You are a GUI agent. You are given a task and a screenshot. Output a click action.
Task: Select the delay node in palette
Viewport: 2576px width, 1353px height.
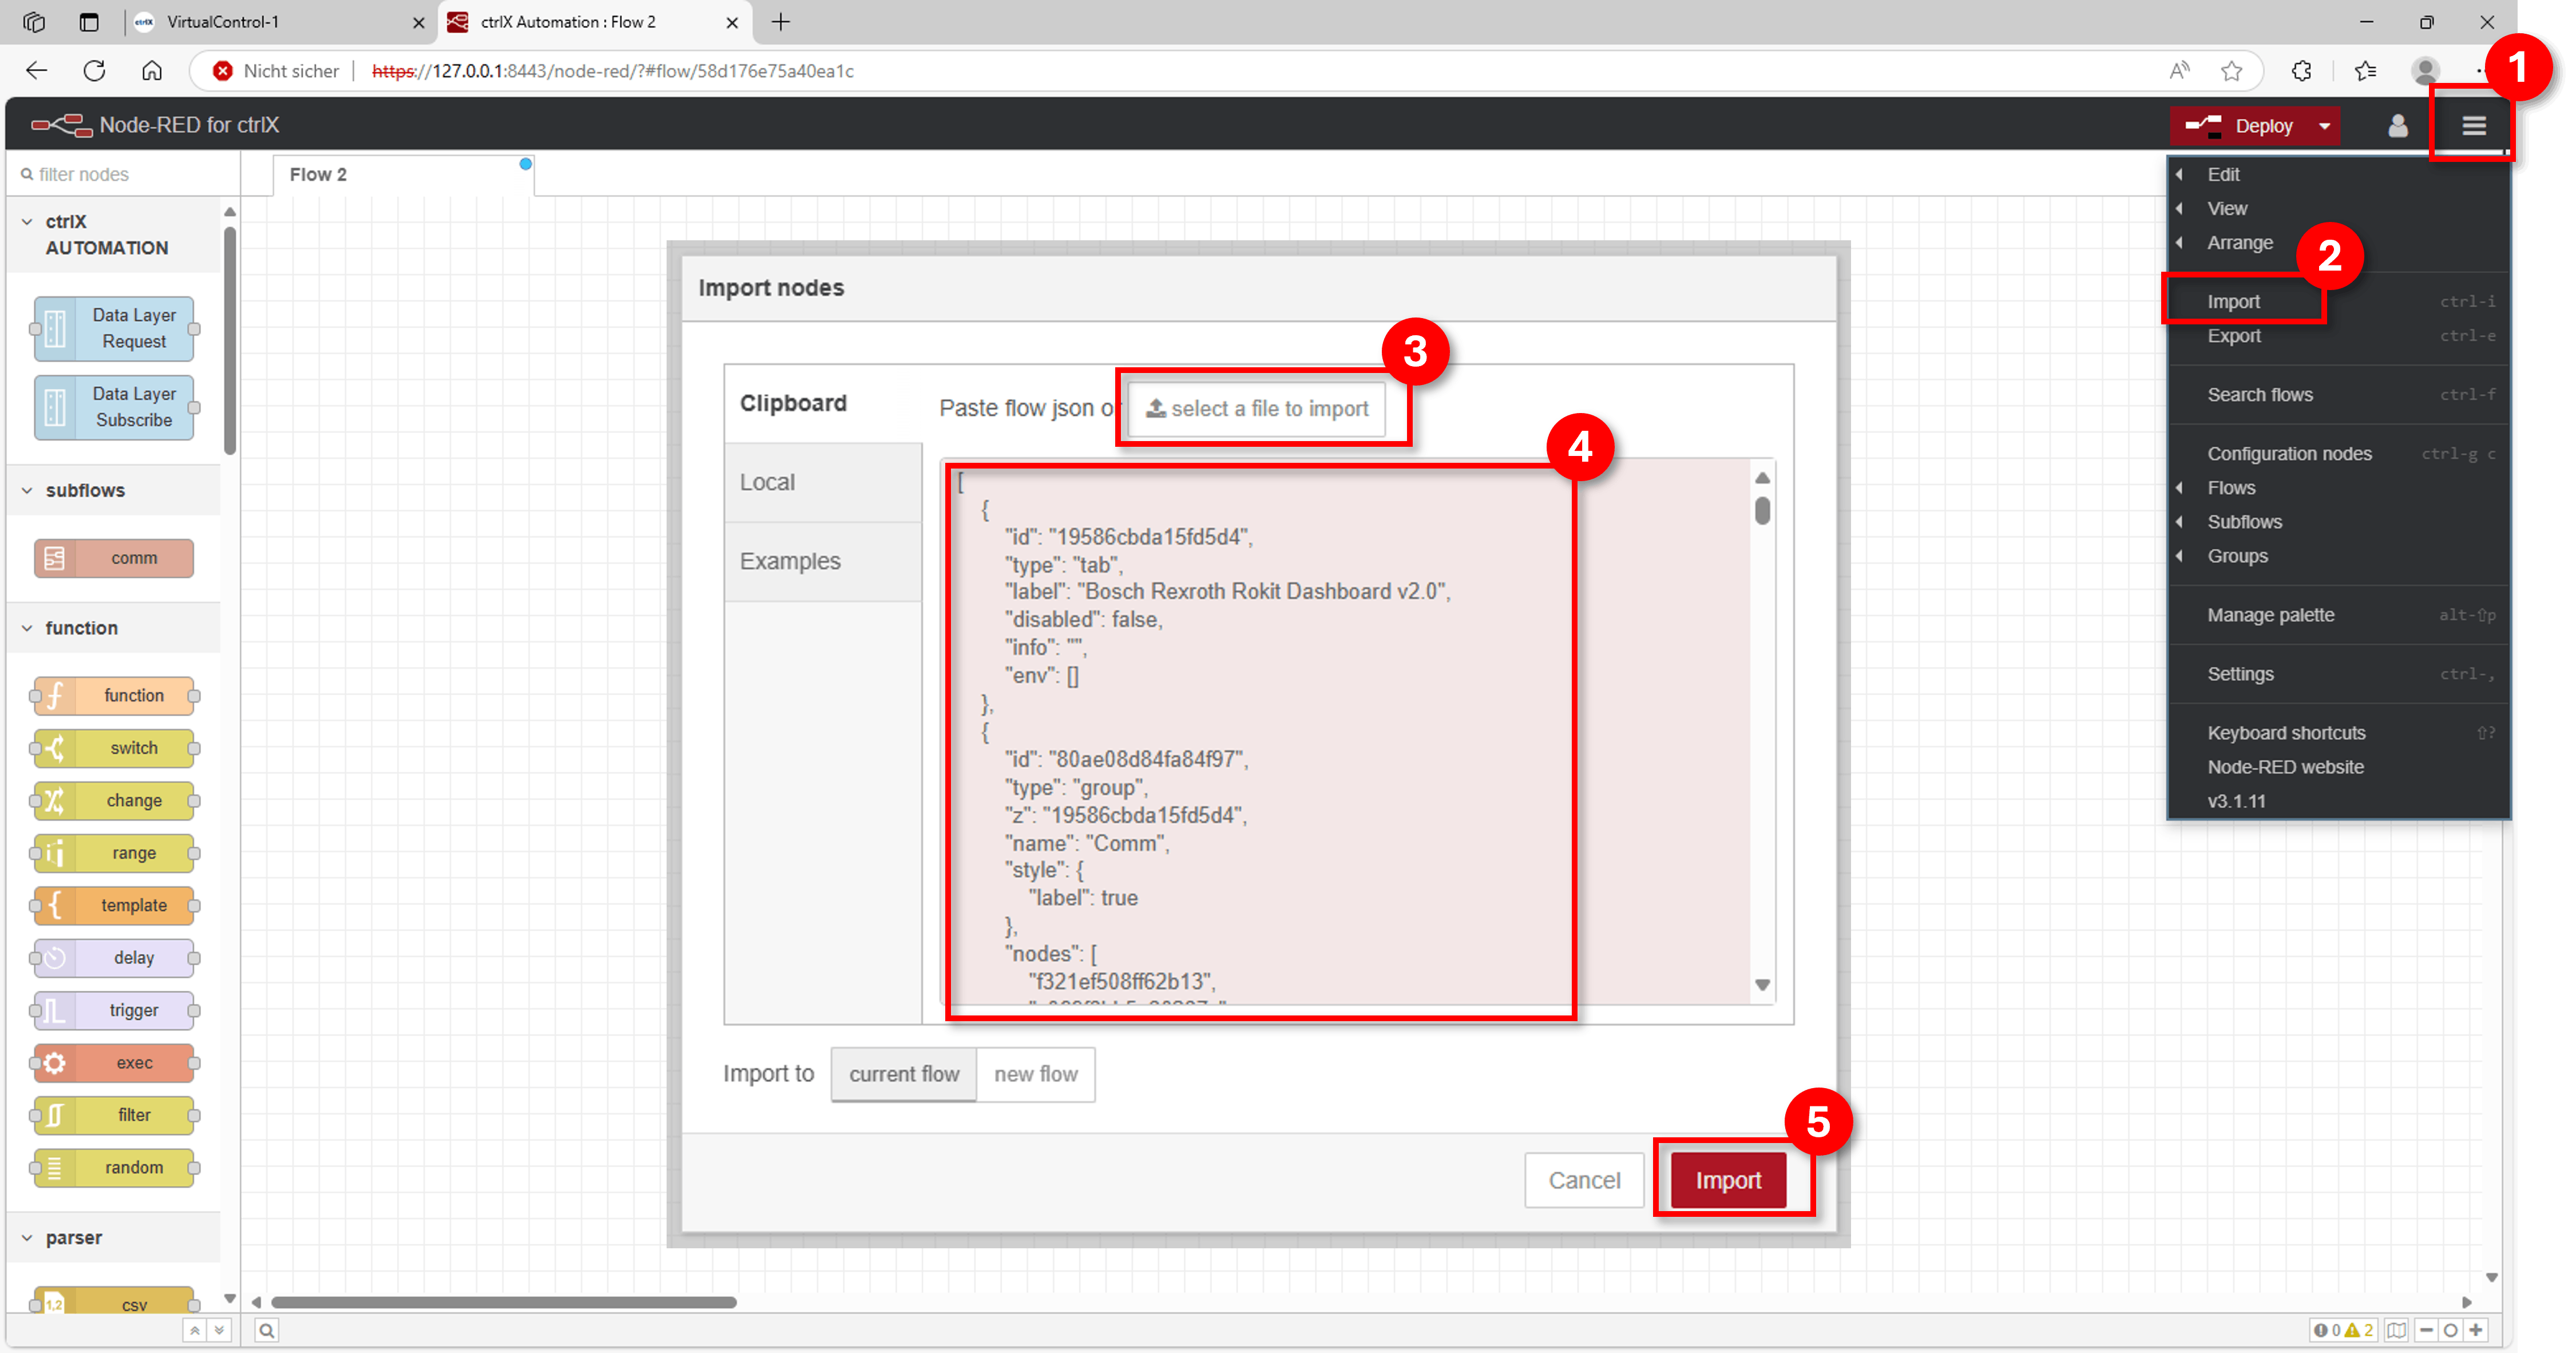pos(114,958)
